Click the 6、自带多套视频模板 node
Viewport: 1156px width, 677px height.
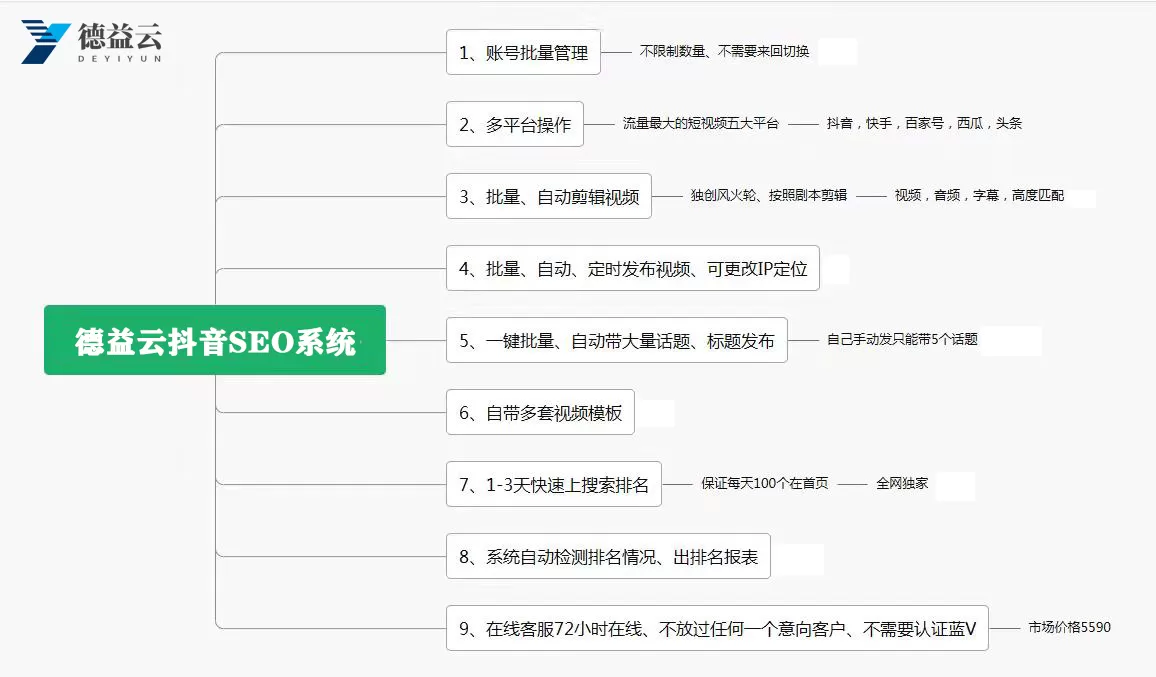[x=540, y=412]
